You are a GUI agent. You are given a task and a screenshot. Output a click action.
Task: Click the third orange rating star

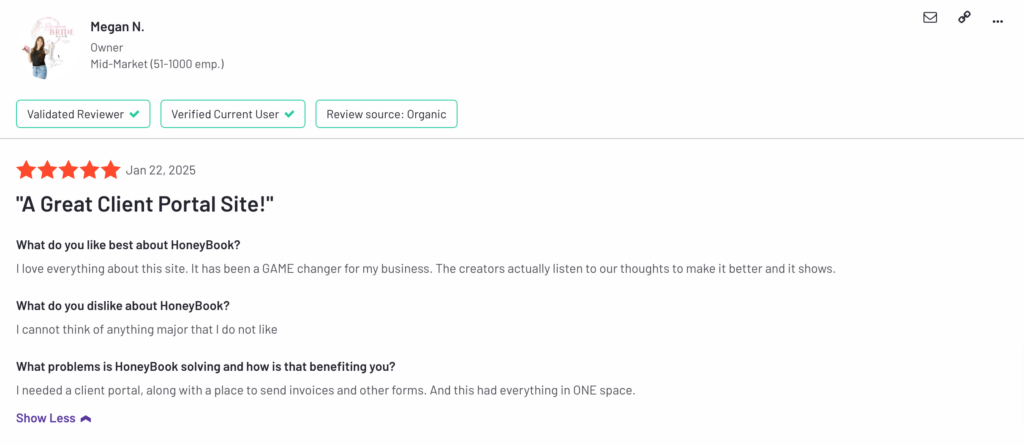coord(69,170)
